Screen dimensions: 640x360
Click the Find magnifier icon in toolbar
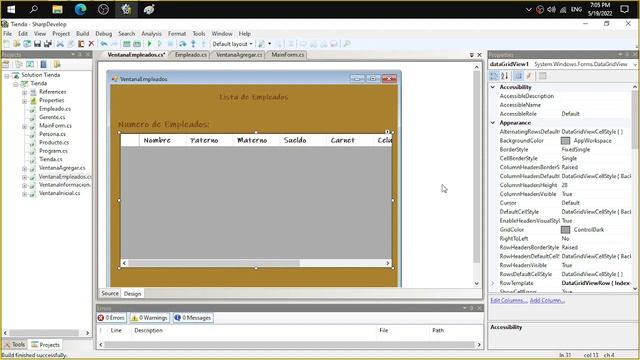point(347,44)
